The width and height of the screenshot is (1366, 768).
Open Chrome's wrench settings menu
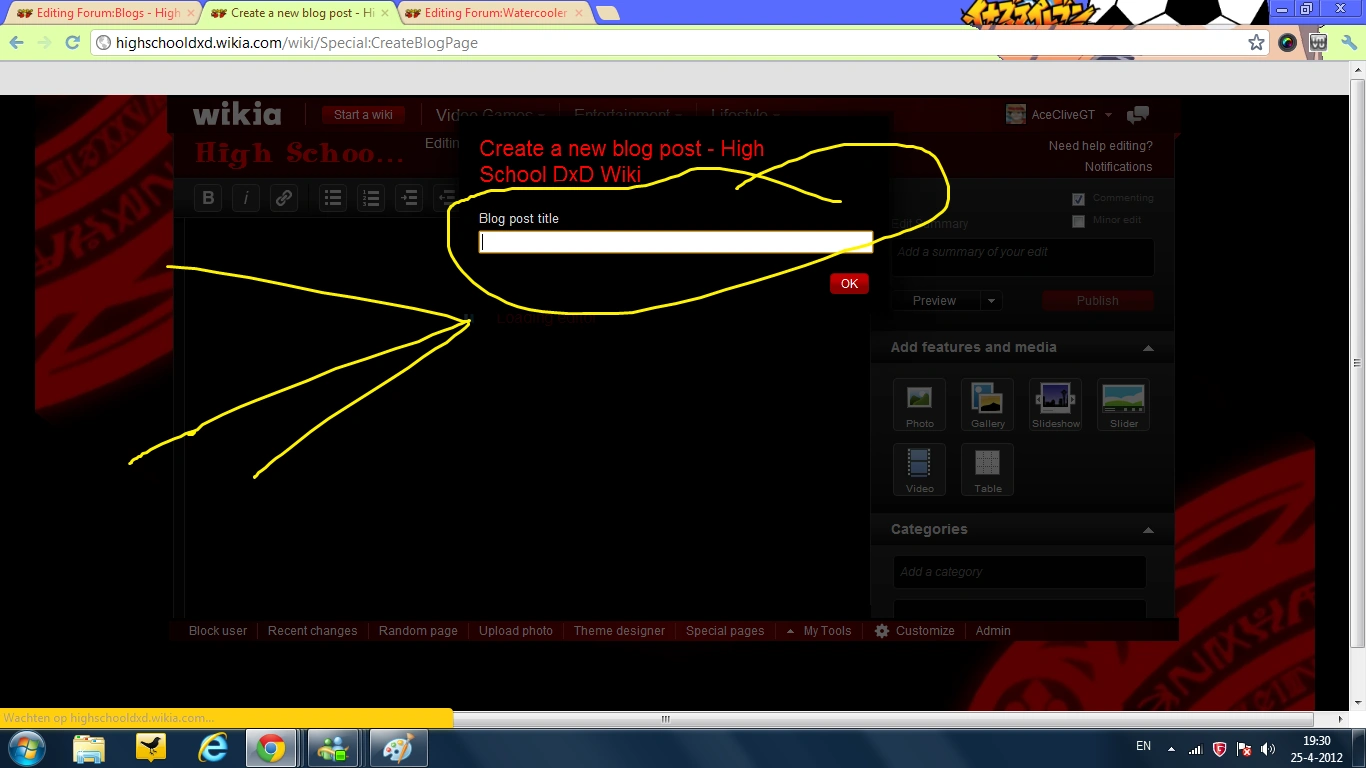pos(1349,42)
